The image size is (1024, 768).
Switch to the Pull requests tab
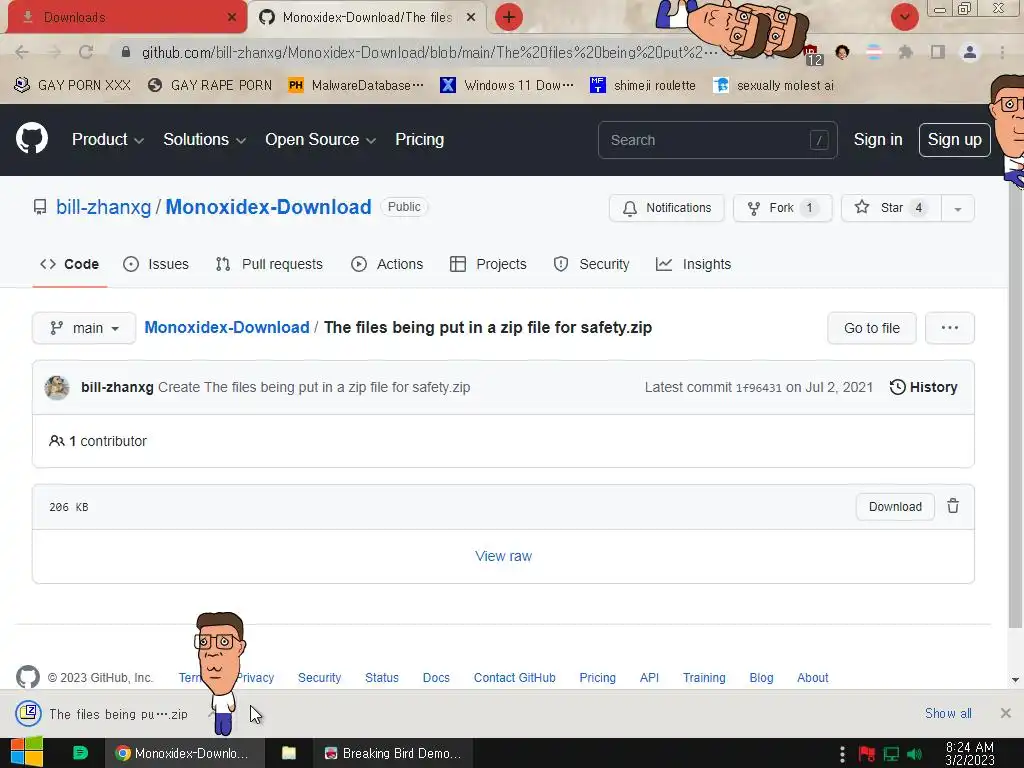(x=269, y=264)
